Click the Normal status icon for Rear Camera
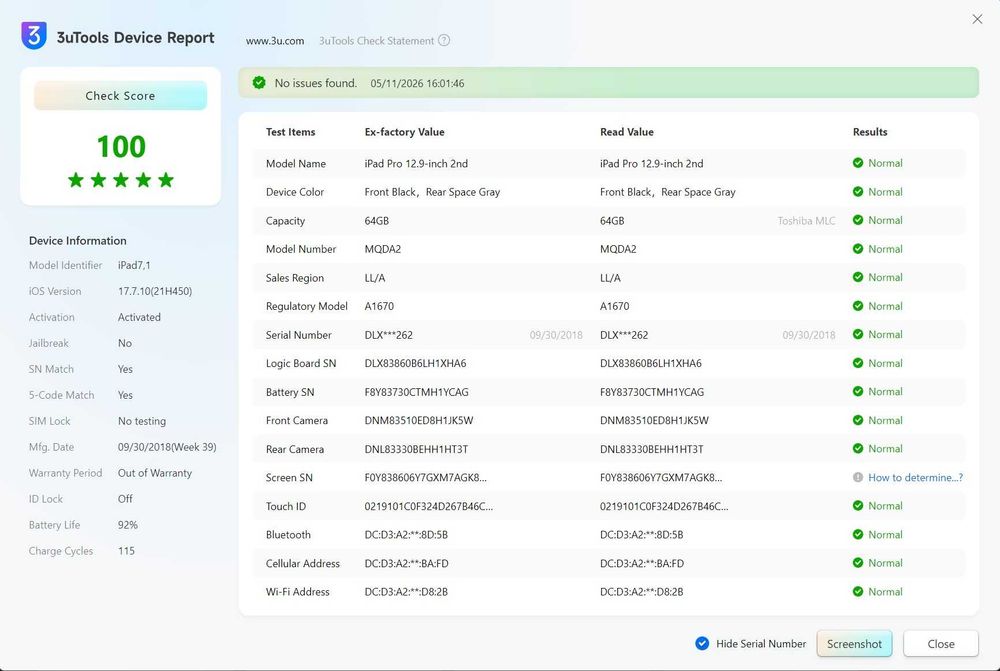 click(858, 448)
